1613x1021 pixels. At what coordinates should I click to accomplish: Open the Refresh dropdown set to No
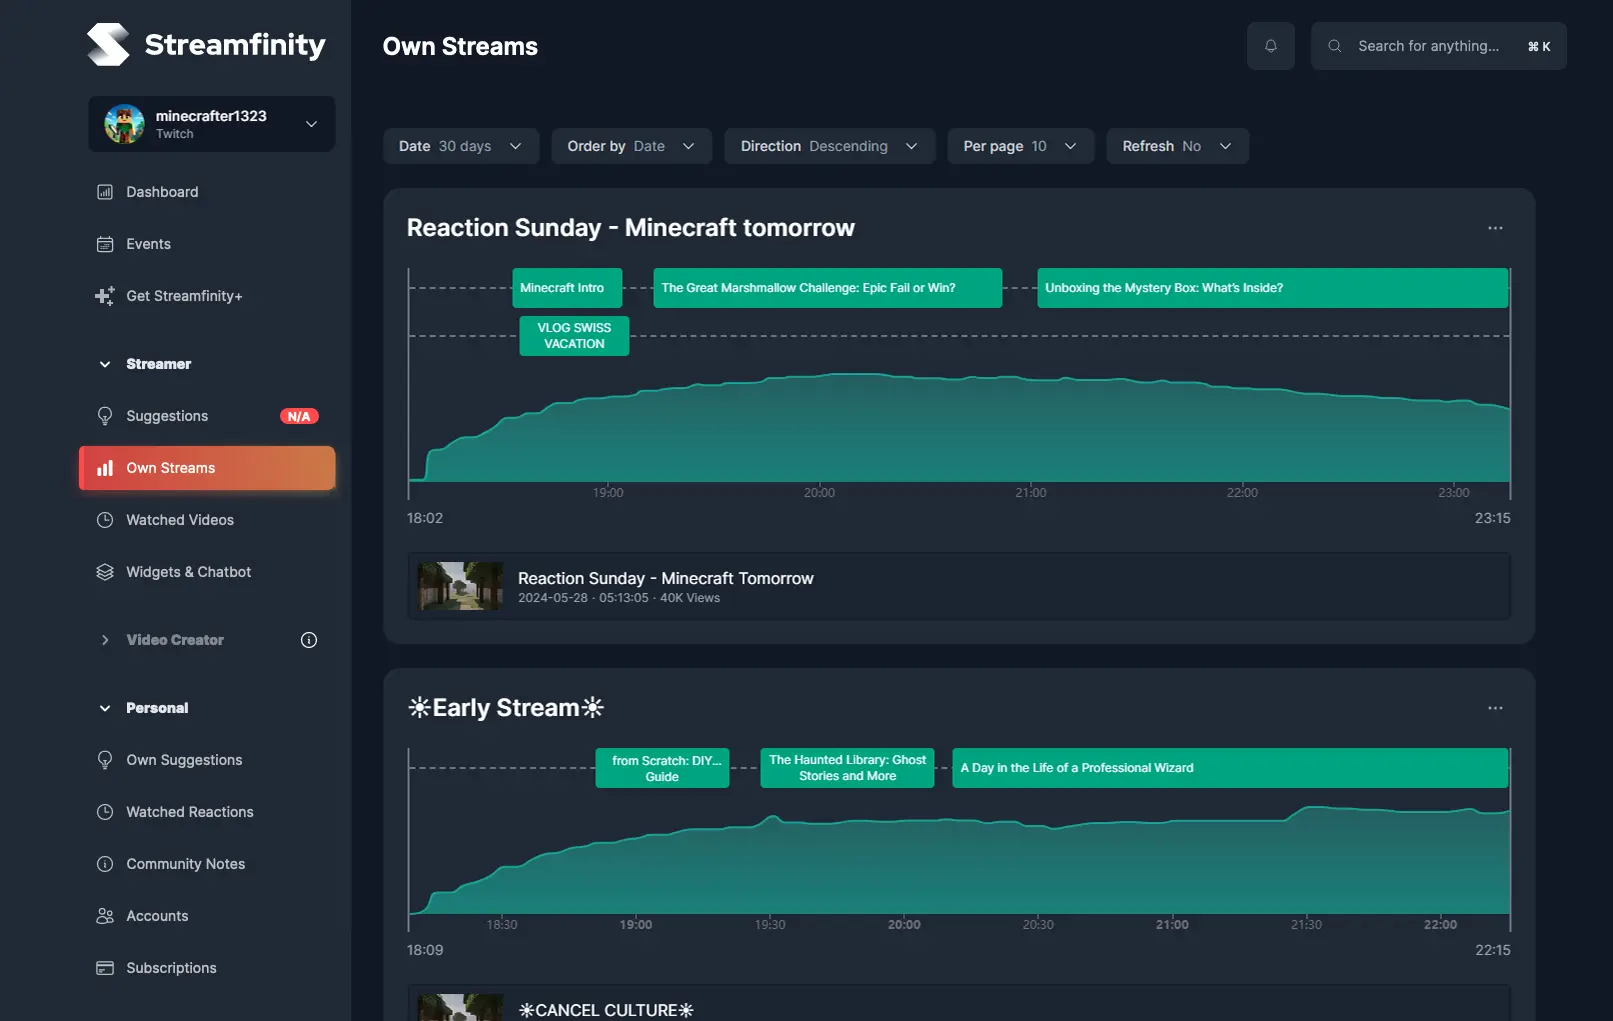(x=1177, y=146)
